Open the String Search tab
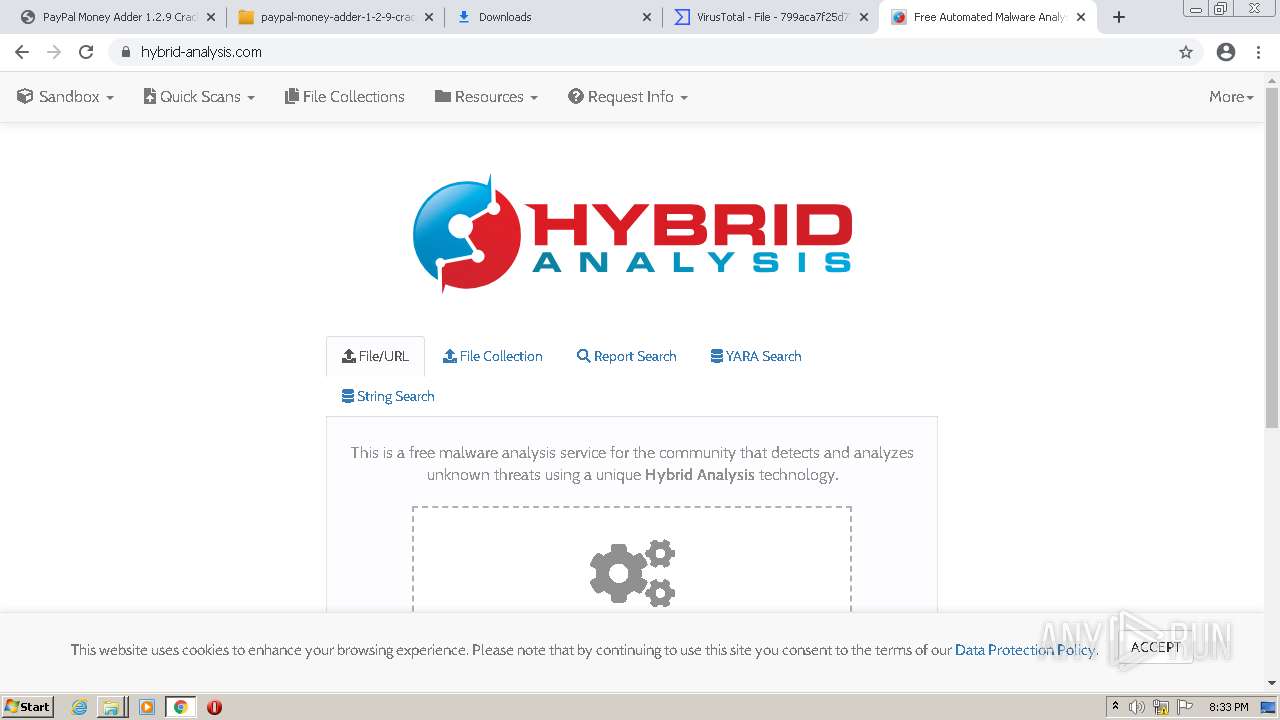 388,396
